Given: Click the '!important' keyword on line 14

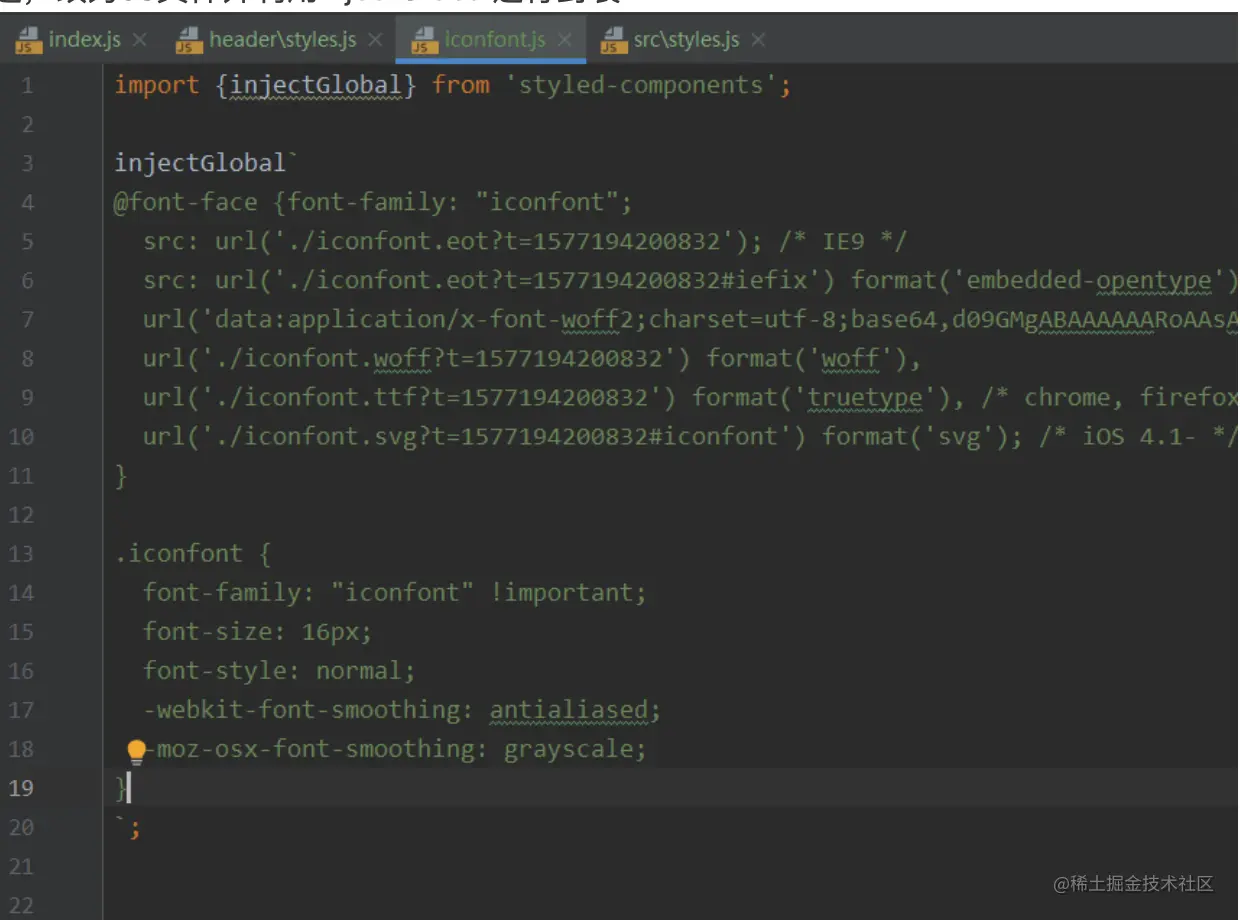Looking at the screenshot, I should (x=561, y=592).
